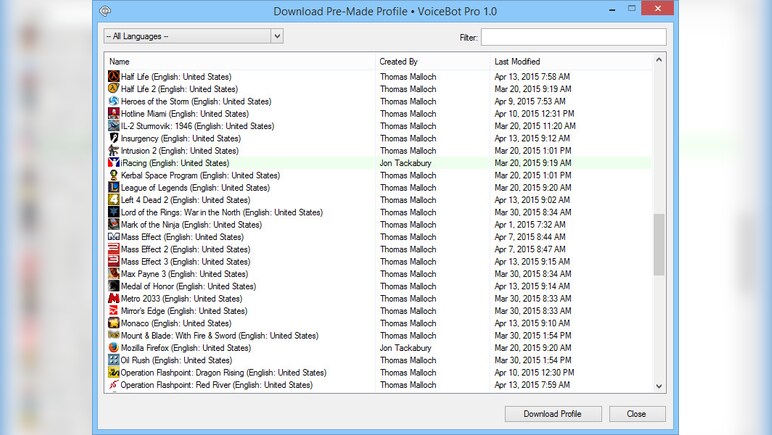Viewport: 772px width, 435px height.
Task: Click 'Jon Tackabury' in iRacing row
Action: [405, 163]
